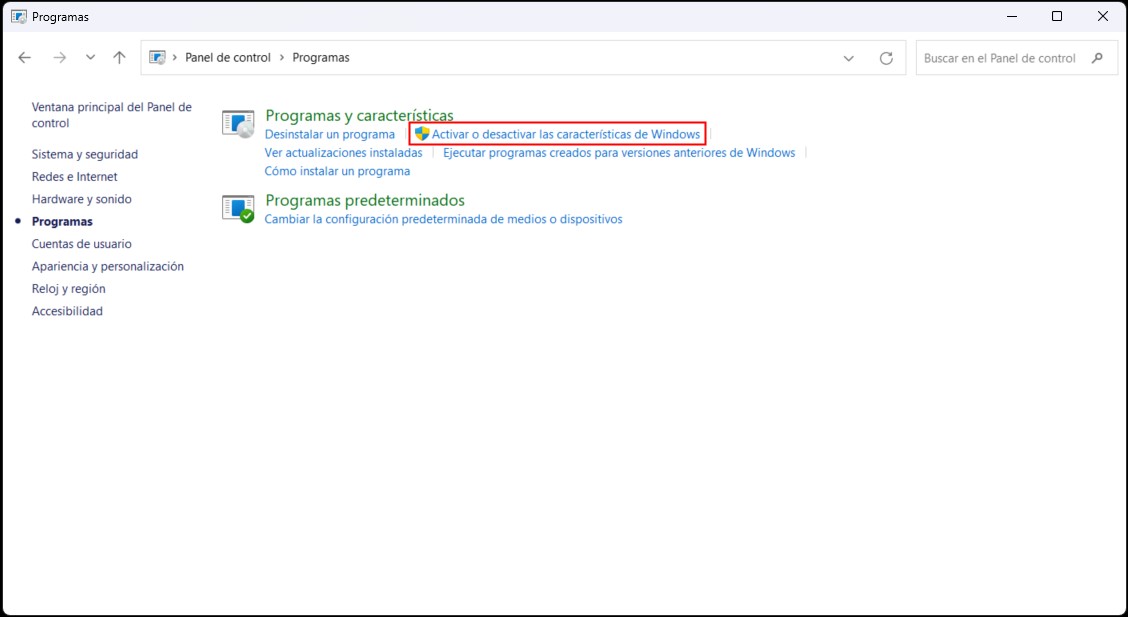Click the 'Programas y características' icon

point(238,124)
